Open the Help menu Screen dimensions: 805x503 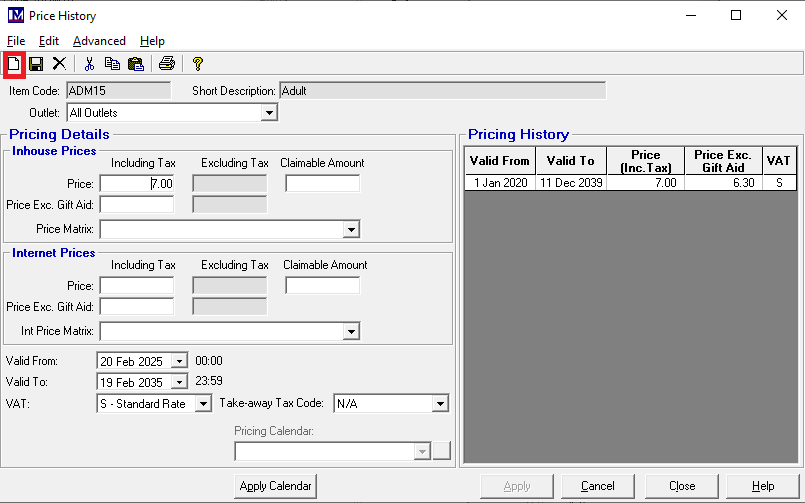point(152,41)
